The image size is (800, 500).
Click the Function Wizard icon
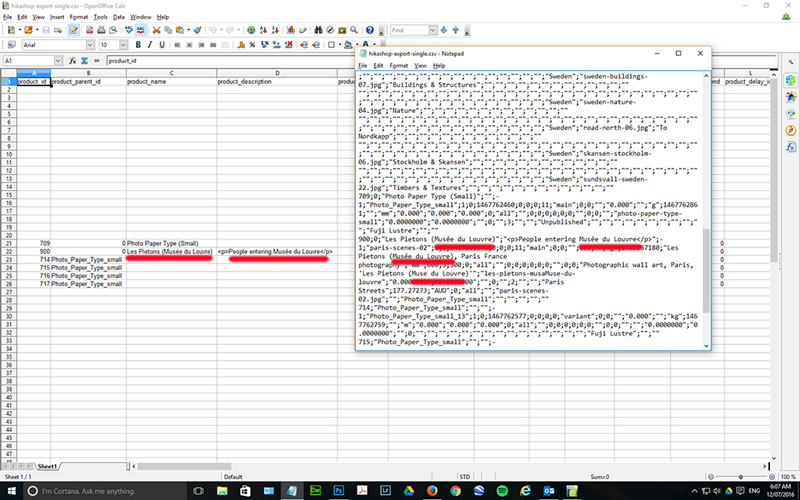[72, 61]
